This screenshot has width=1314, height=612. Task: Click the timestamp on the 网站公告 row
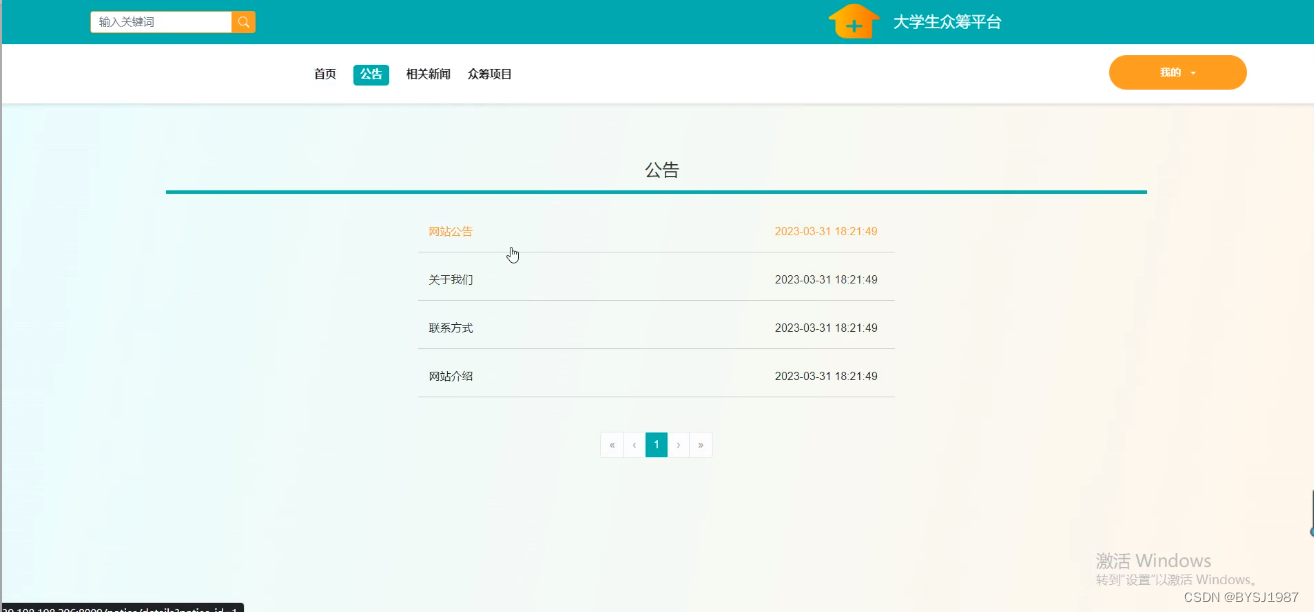pos(826,232)
